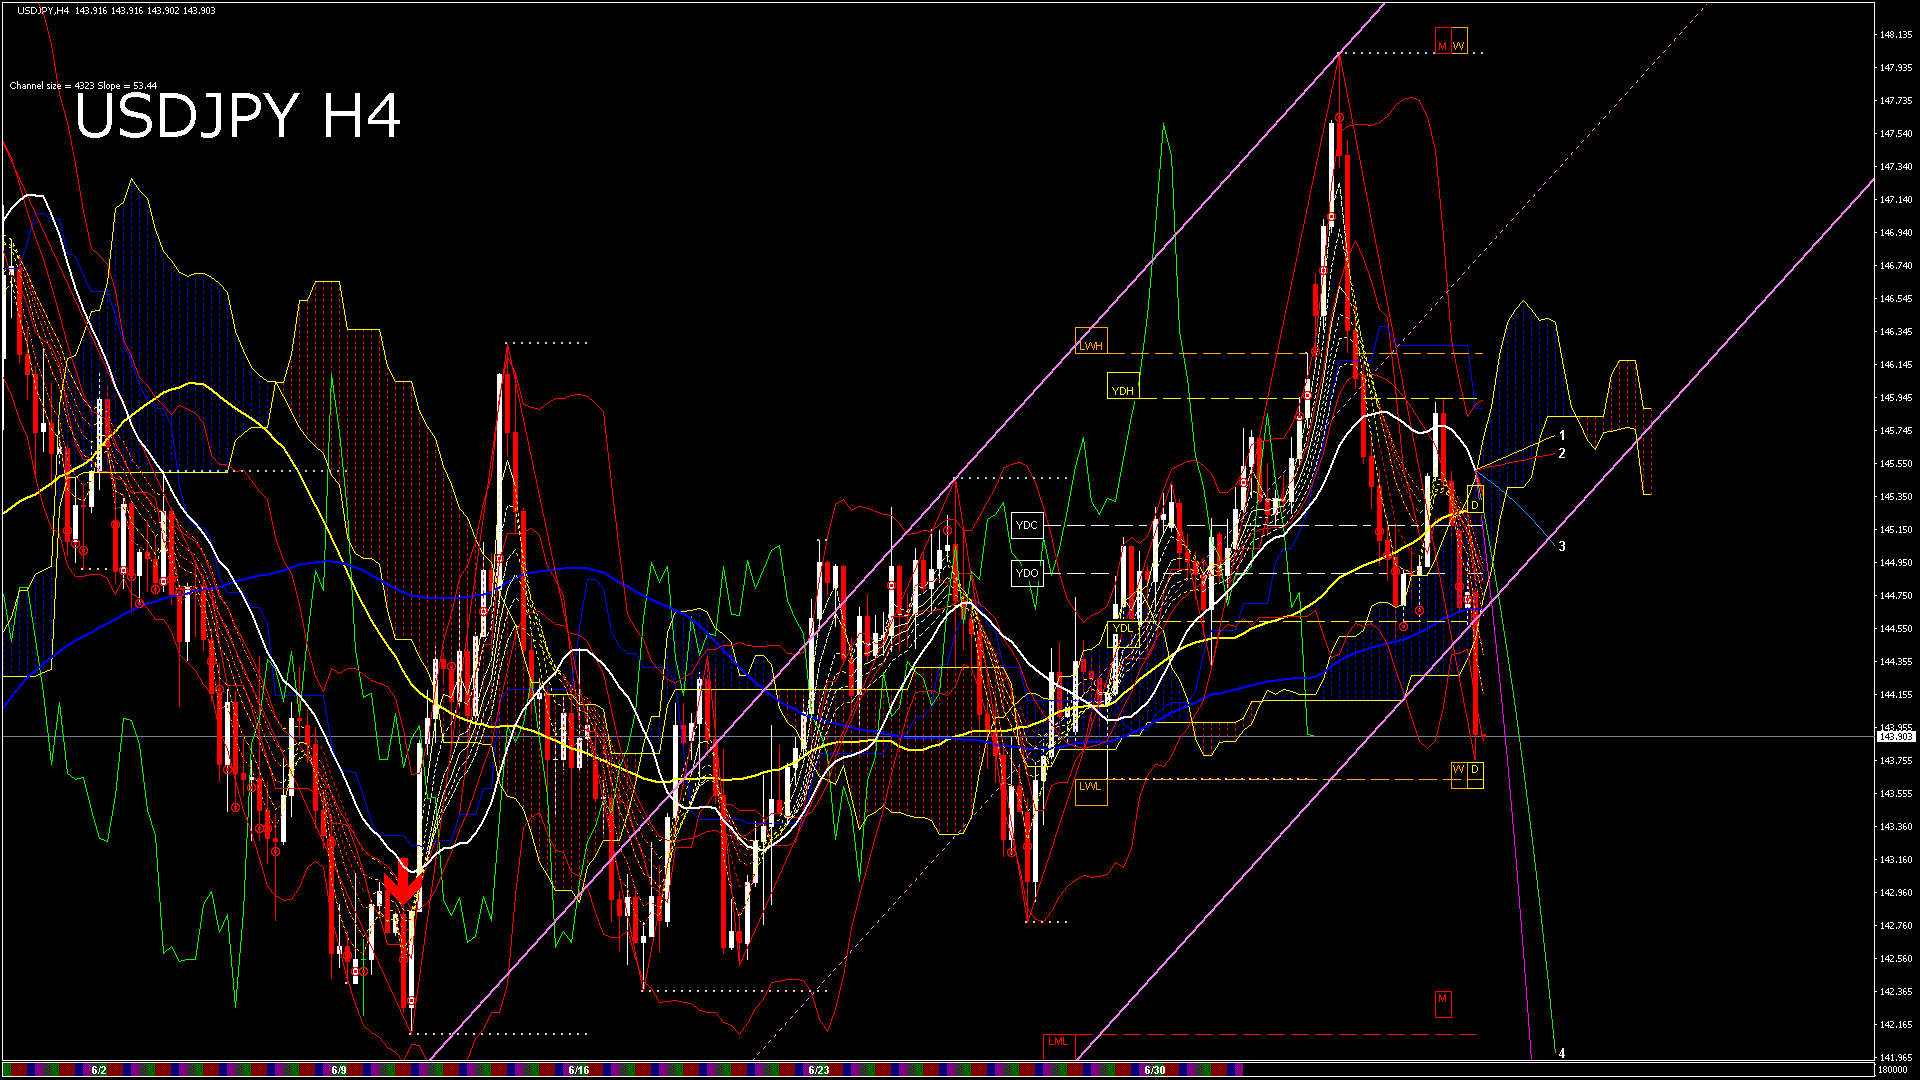Click forecast line label 4
Image resolution: width=1920 pixels, height=1080 pixels.
pos(1562,1053)
